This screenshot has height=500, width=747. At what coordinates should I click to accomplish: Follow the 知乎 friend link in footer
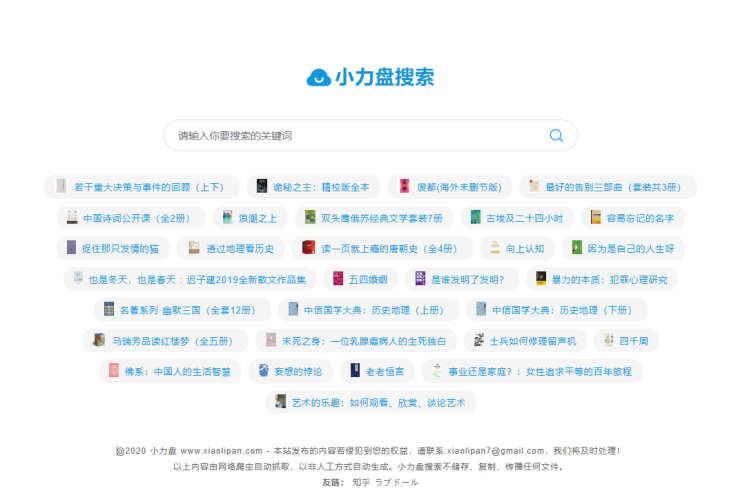[x=361, y=482]
